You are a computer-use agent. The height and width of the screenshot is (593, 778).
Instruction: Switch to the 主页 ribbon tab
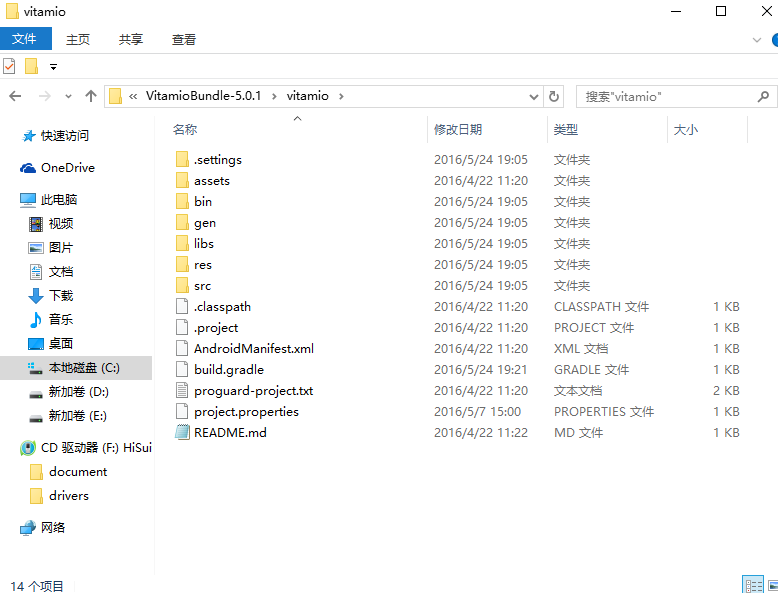78,39
